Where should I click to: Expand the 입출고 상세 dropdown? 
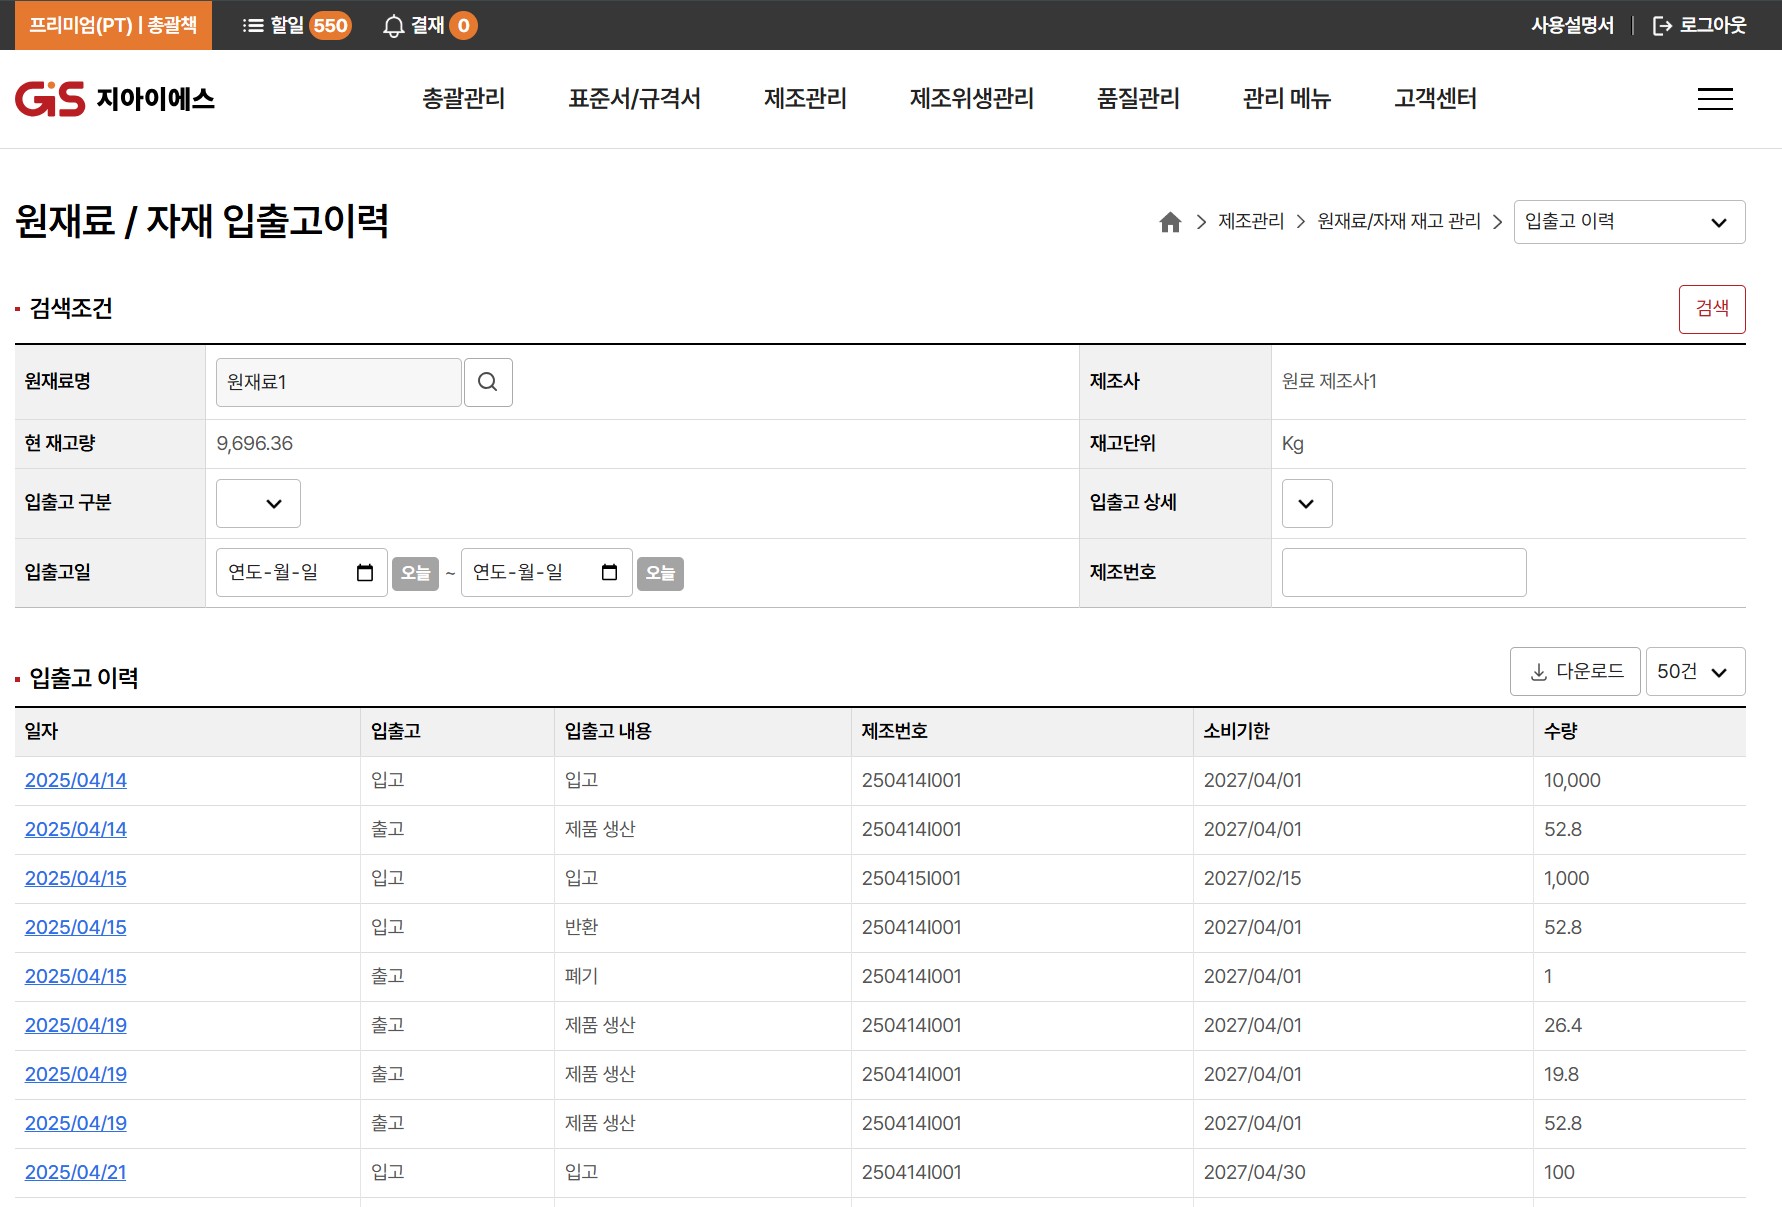1306,503
